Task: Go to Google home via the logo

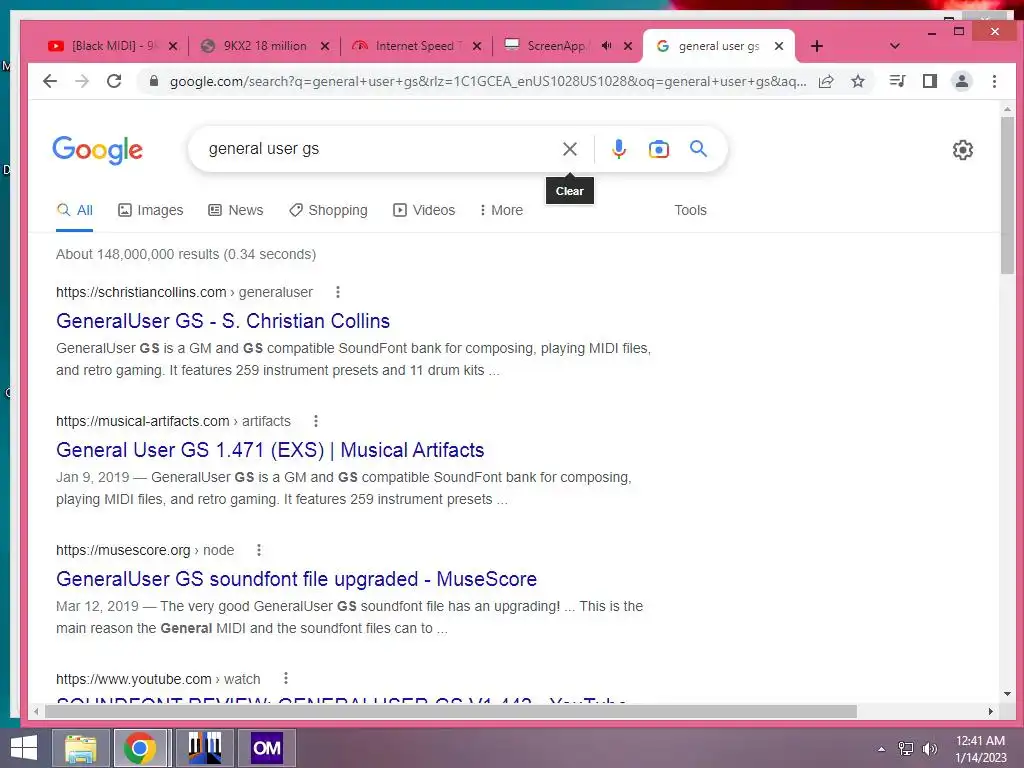Action: (x=97, y=150)
